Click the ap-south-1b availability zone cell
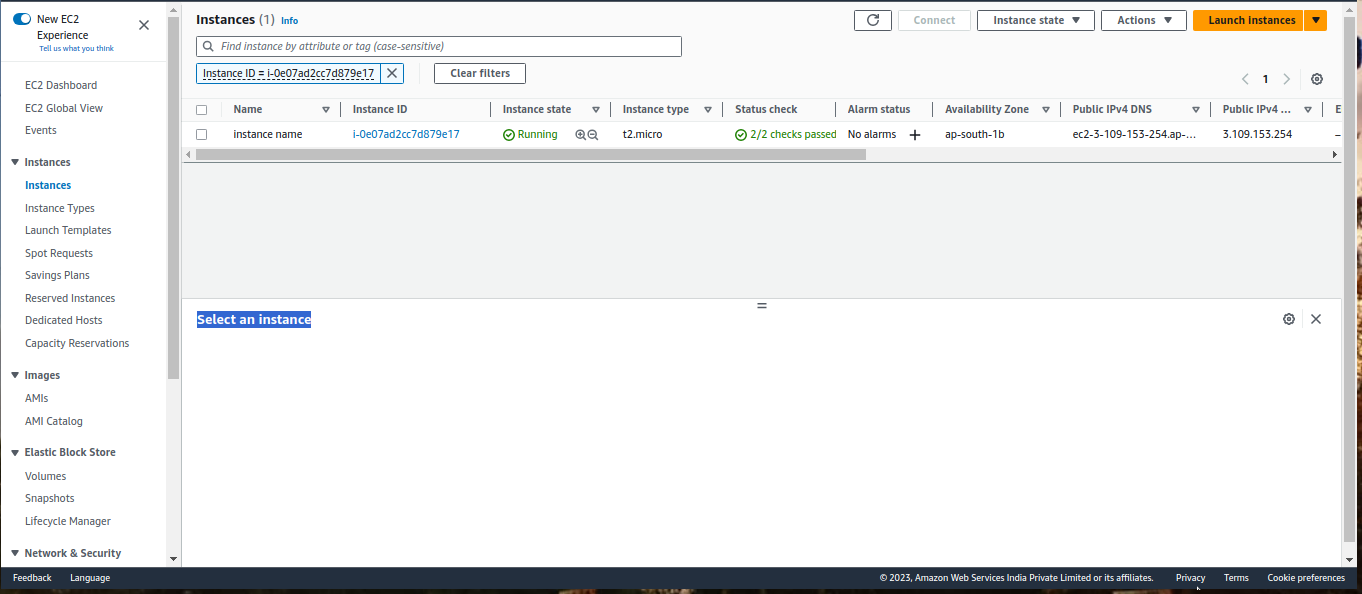The image size is (1362, 594). (x=974, y=134)
